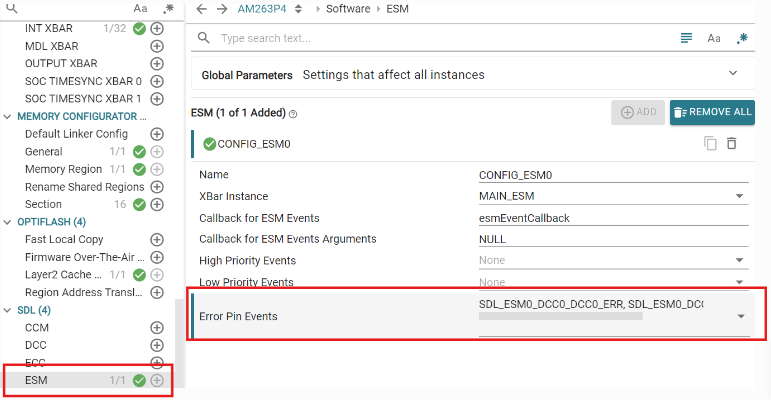The image size is (771, 400).
Task: Edit the Callback for ESM Events field
Action: [614, 218]
